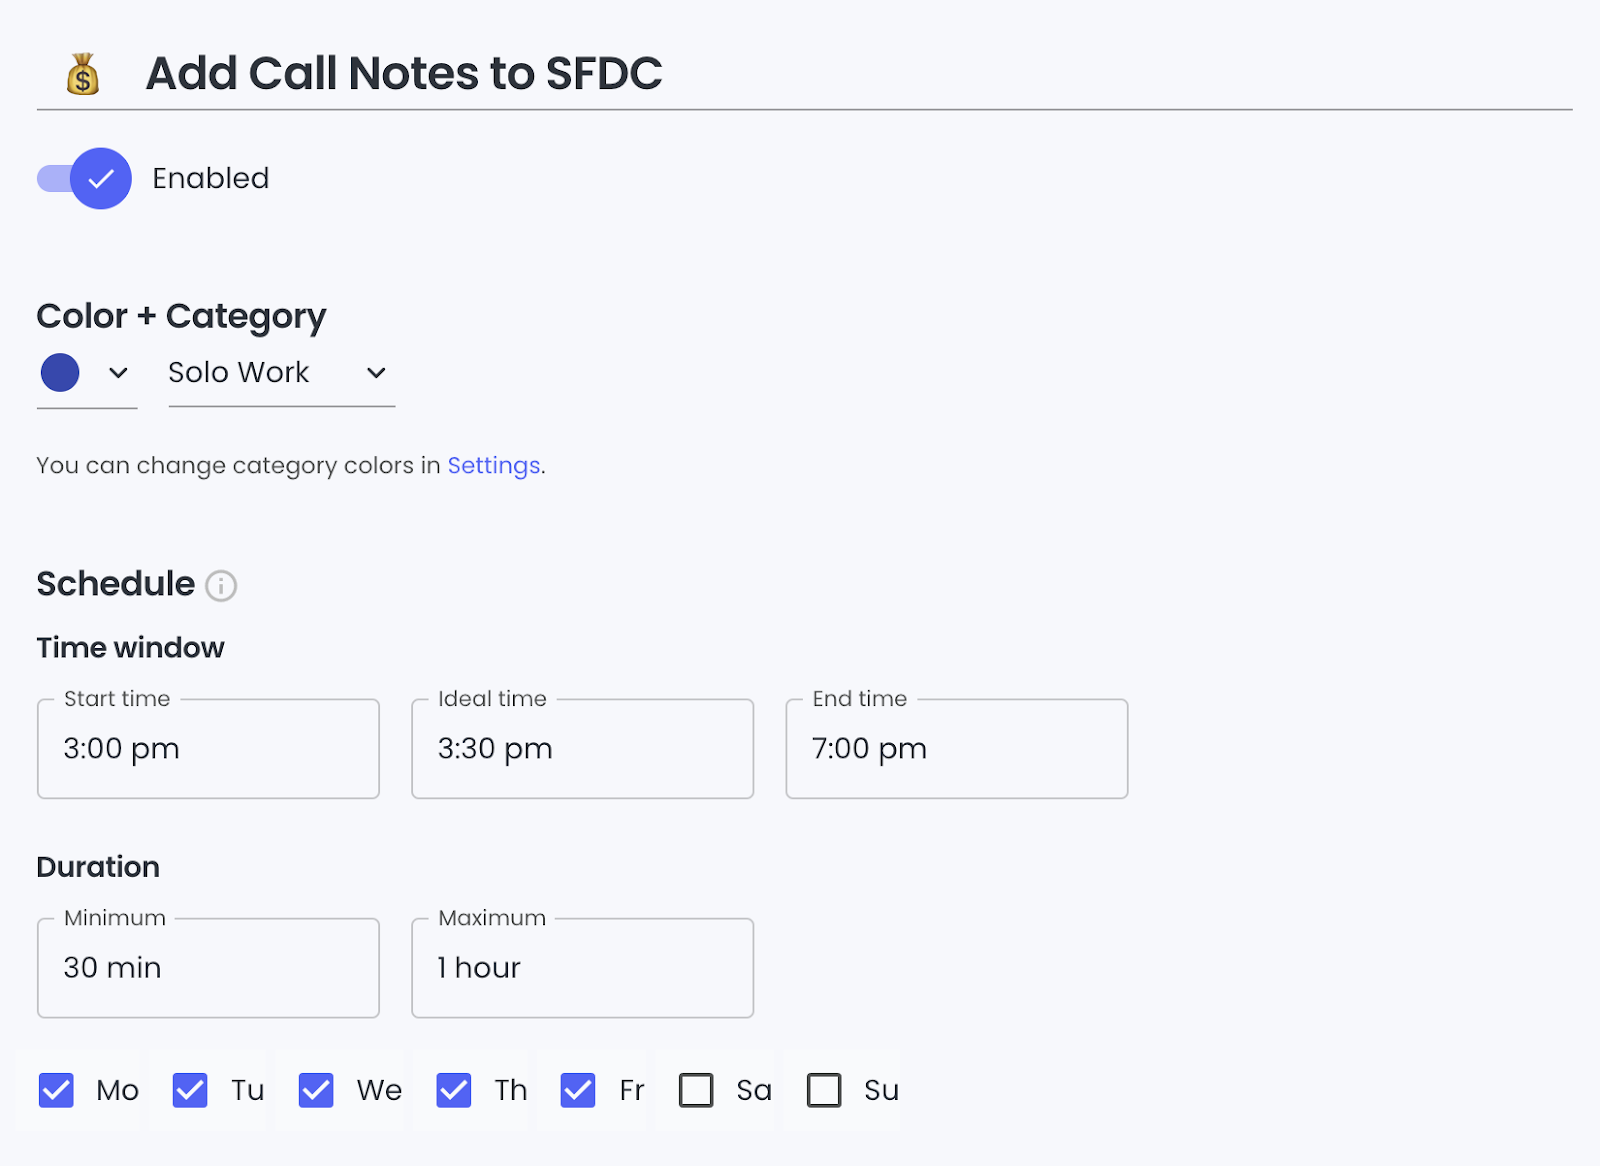Click the blue color swatch circle

[x=60, y=372]
